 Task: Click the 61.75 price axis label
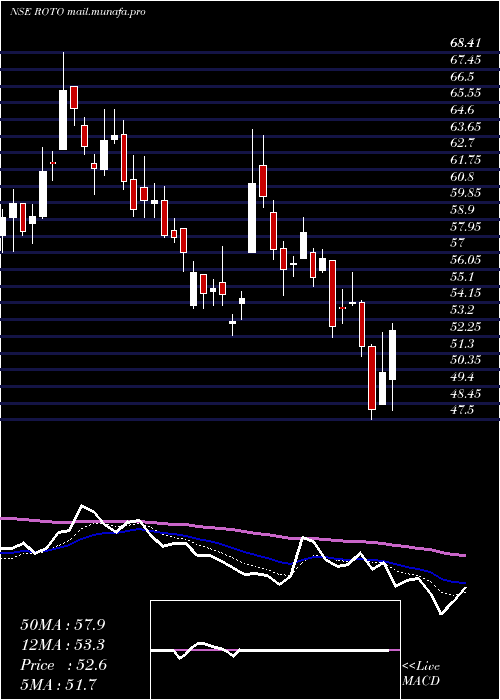click(466, 160)
